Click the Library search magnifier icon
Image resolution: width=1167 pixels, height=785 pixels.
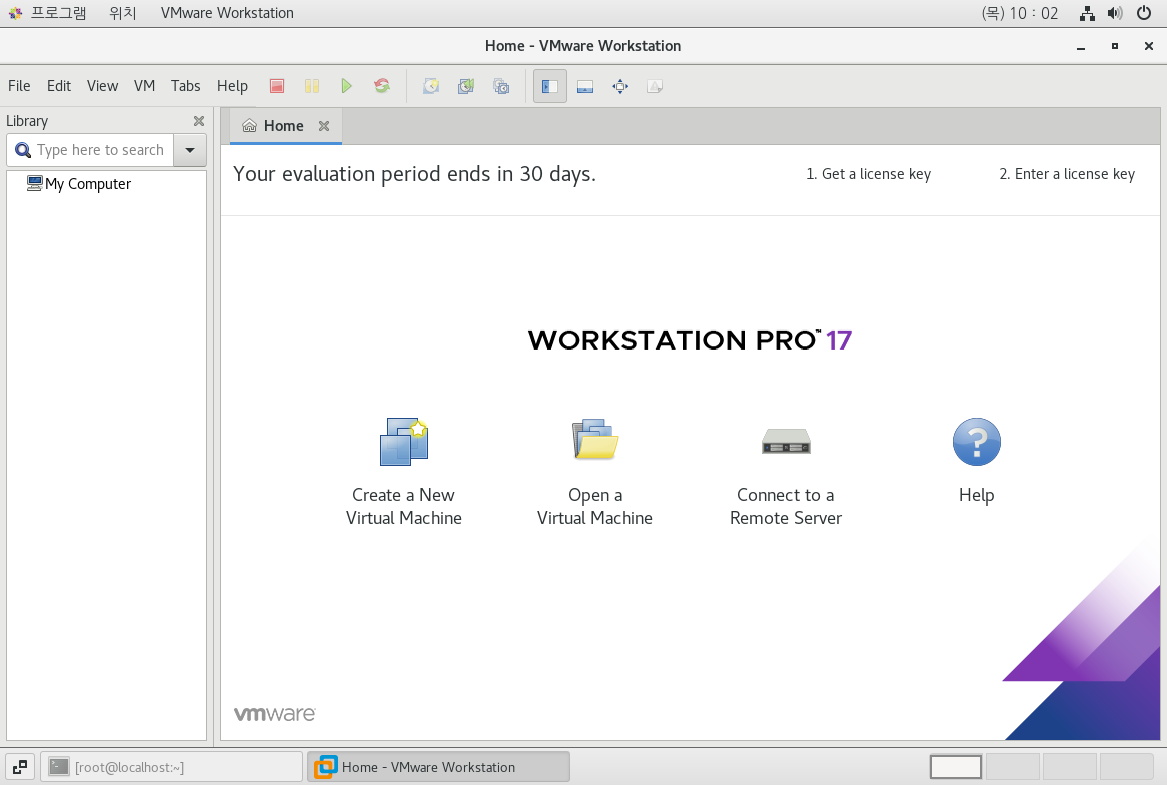pyautogui.click(x=23, y=150)
